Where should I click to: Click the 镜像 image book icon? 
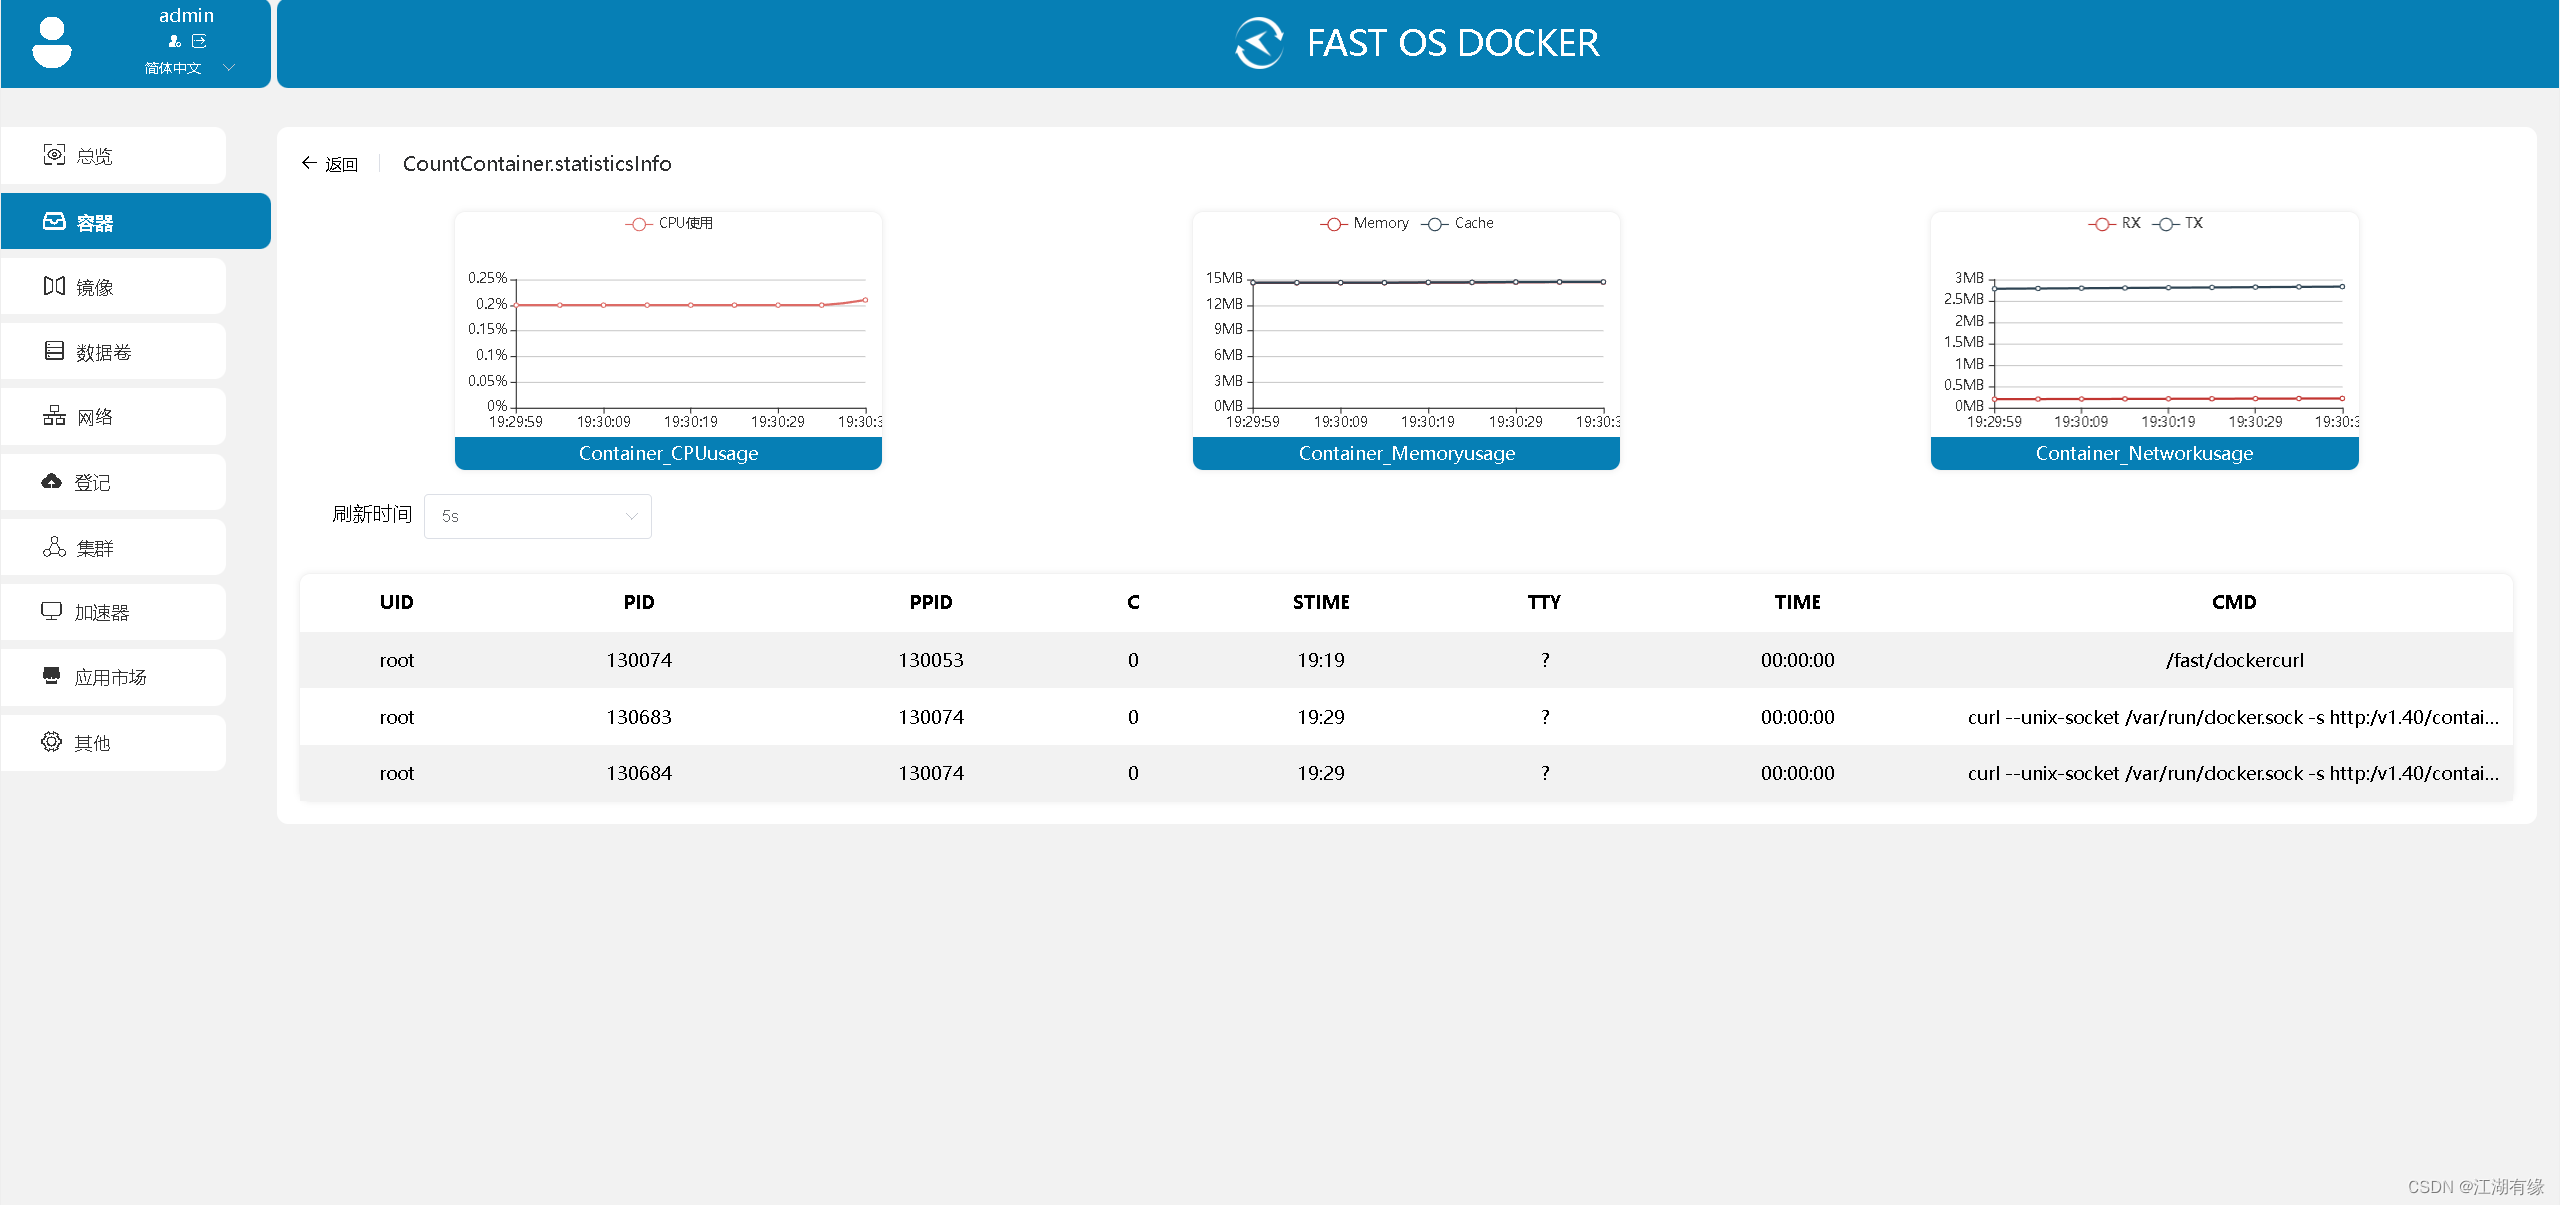click(54, 286)
